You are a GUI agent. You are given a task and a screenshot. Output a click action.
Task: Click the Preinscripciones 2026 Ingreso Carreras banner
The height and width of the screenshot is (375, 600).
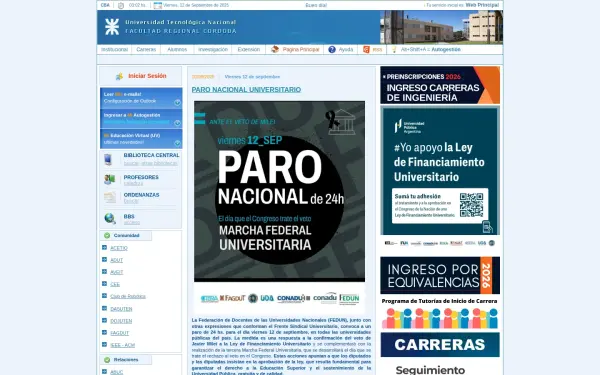440,85
